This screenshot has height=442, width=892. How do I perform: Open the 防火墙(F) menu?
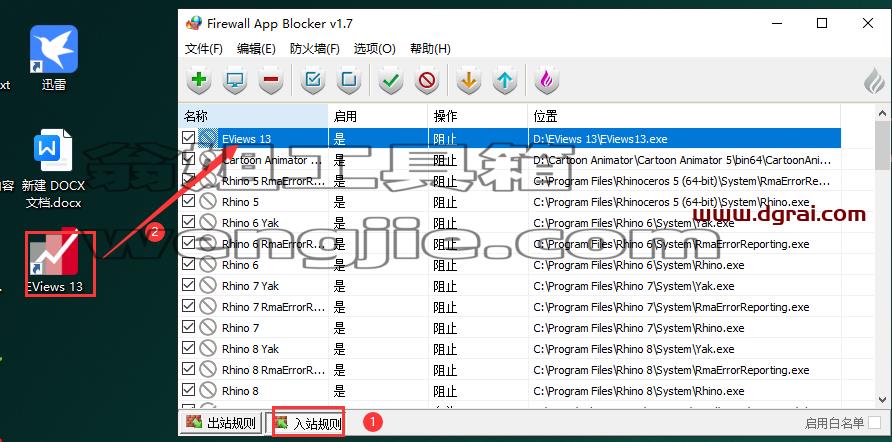(315, 49)
